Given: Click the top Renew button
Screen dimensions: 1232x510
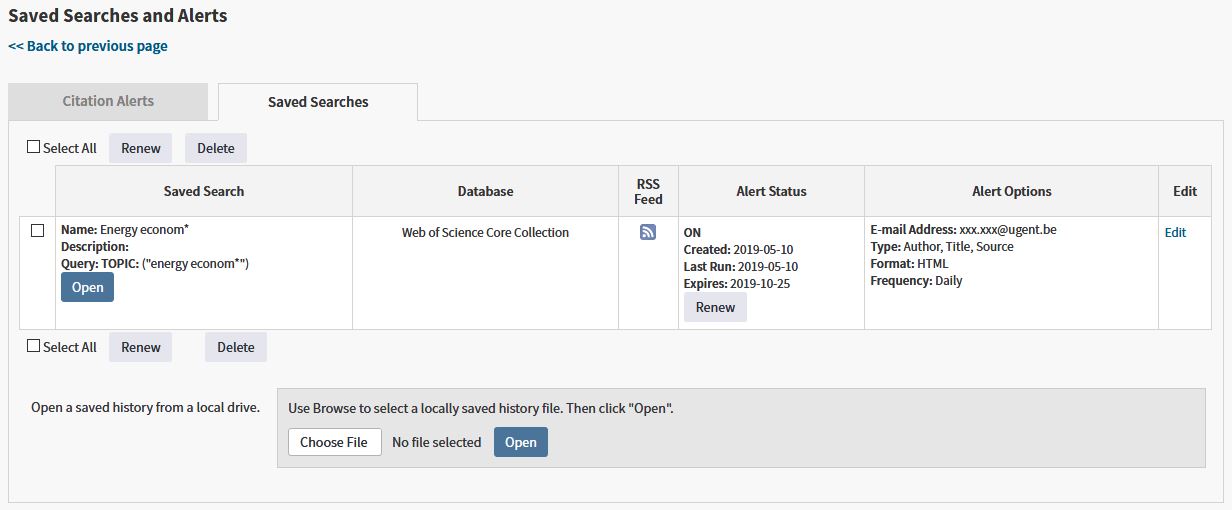Looking at the screenshot, I should pos(141,148).
